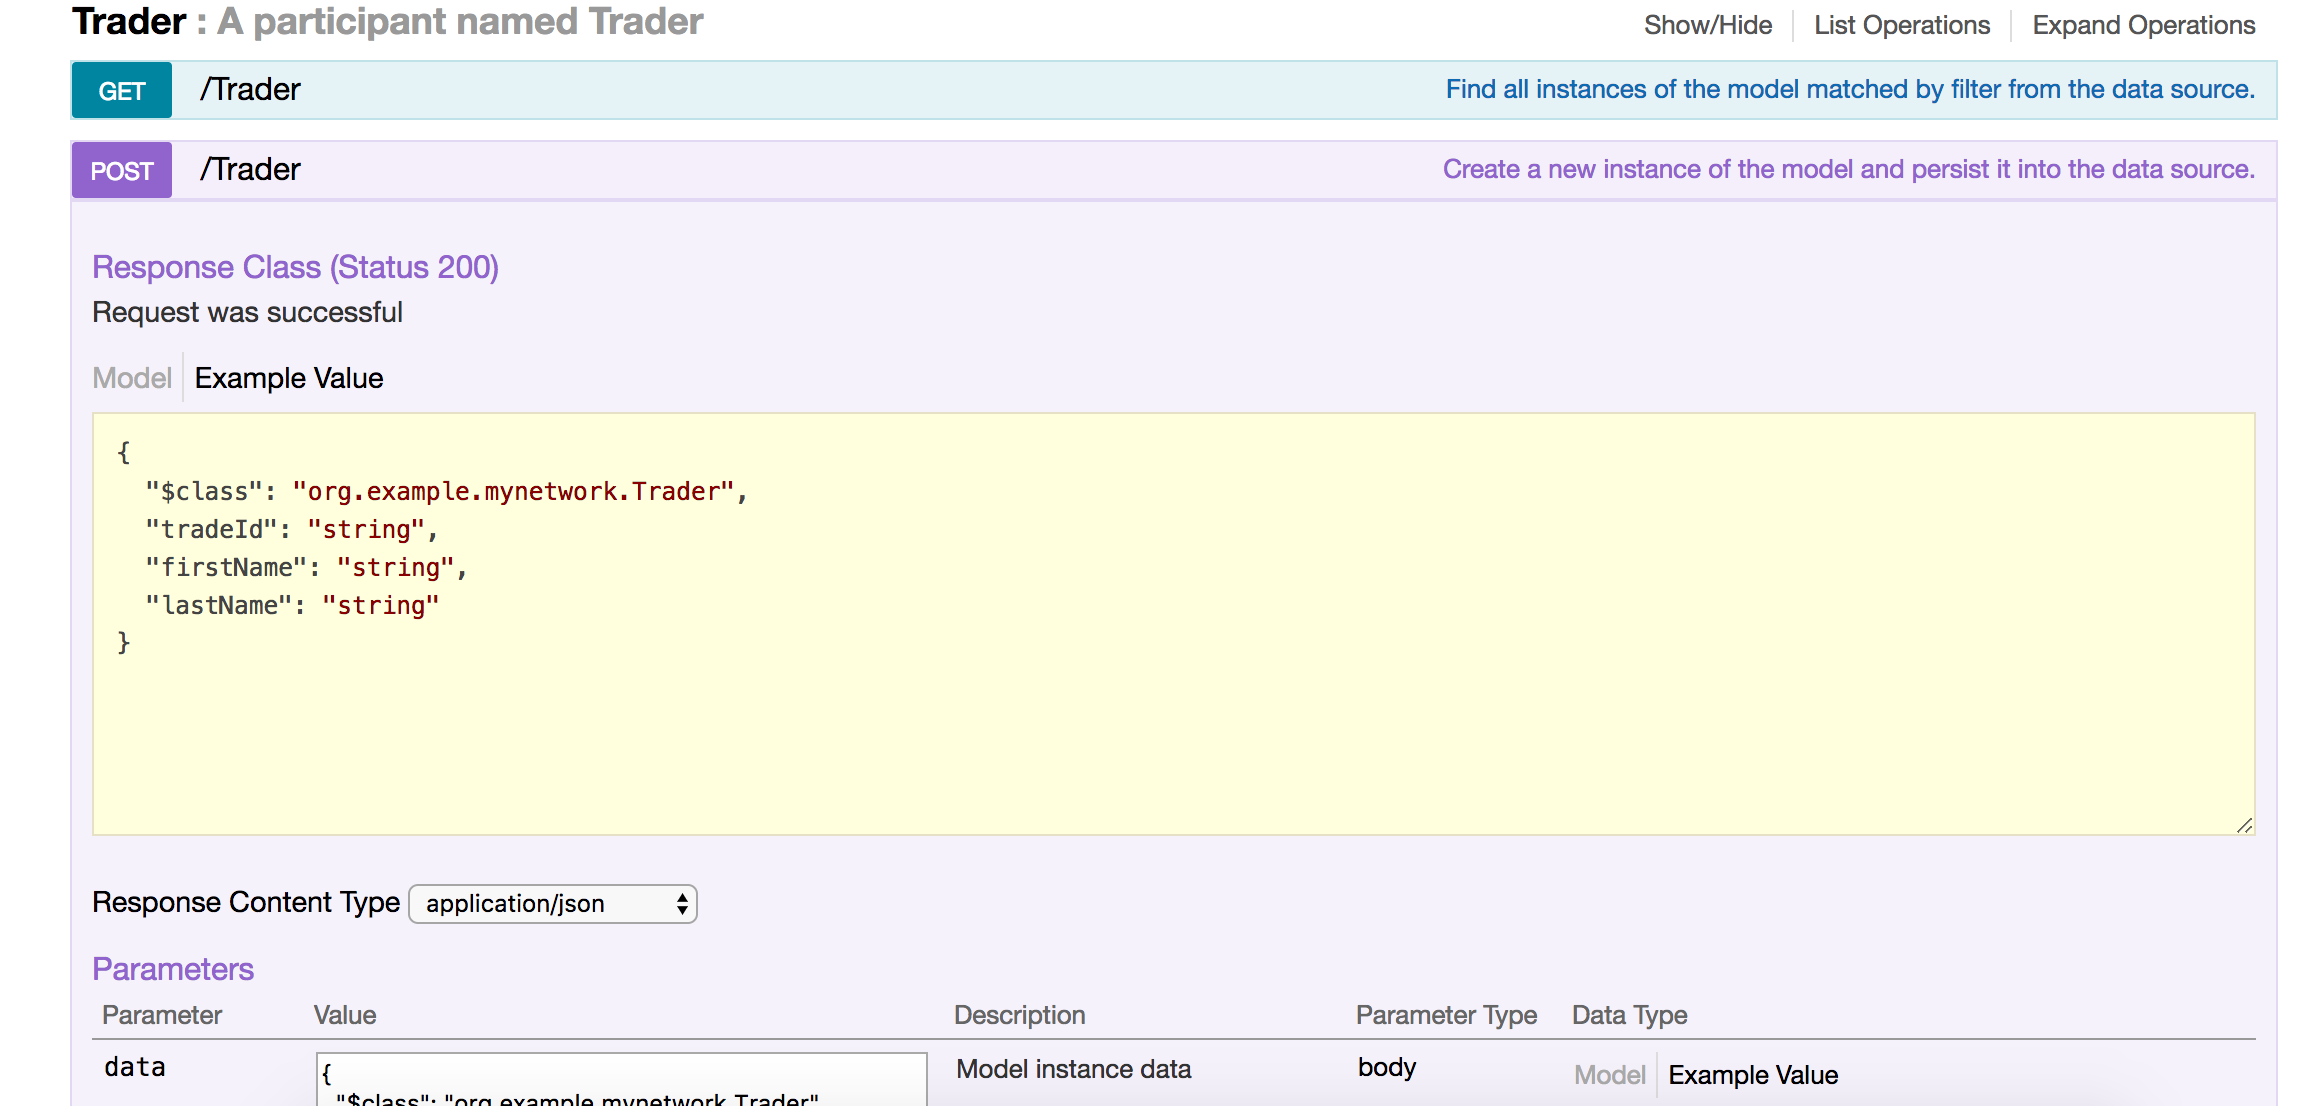
Task: Open the POST /Trader path link
Action: pos(250,169)
